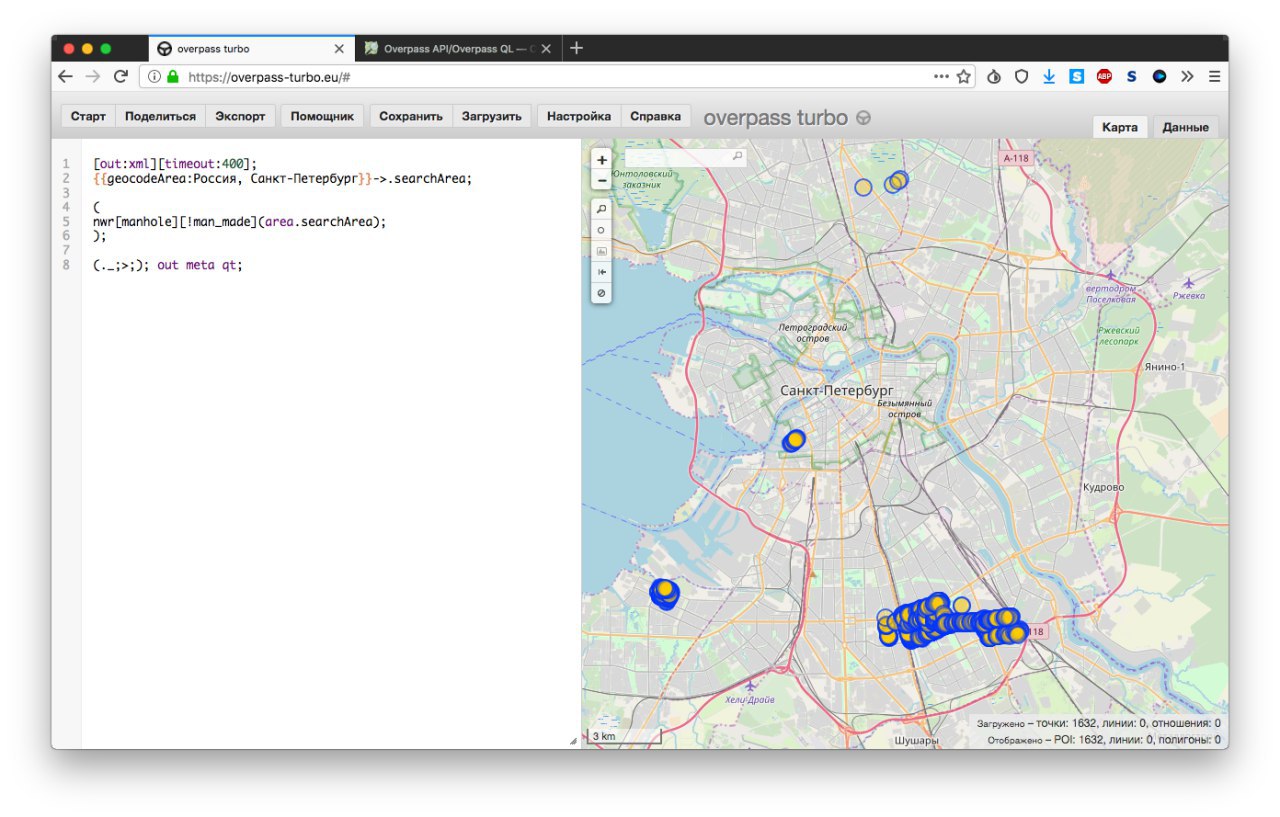Zoom in the map with plus button
This screenshot has height=817, width=1280.
(601, 159)
